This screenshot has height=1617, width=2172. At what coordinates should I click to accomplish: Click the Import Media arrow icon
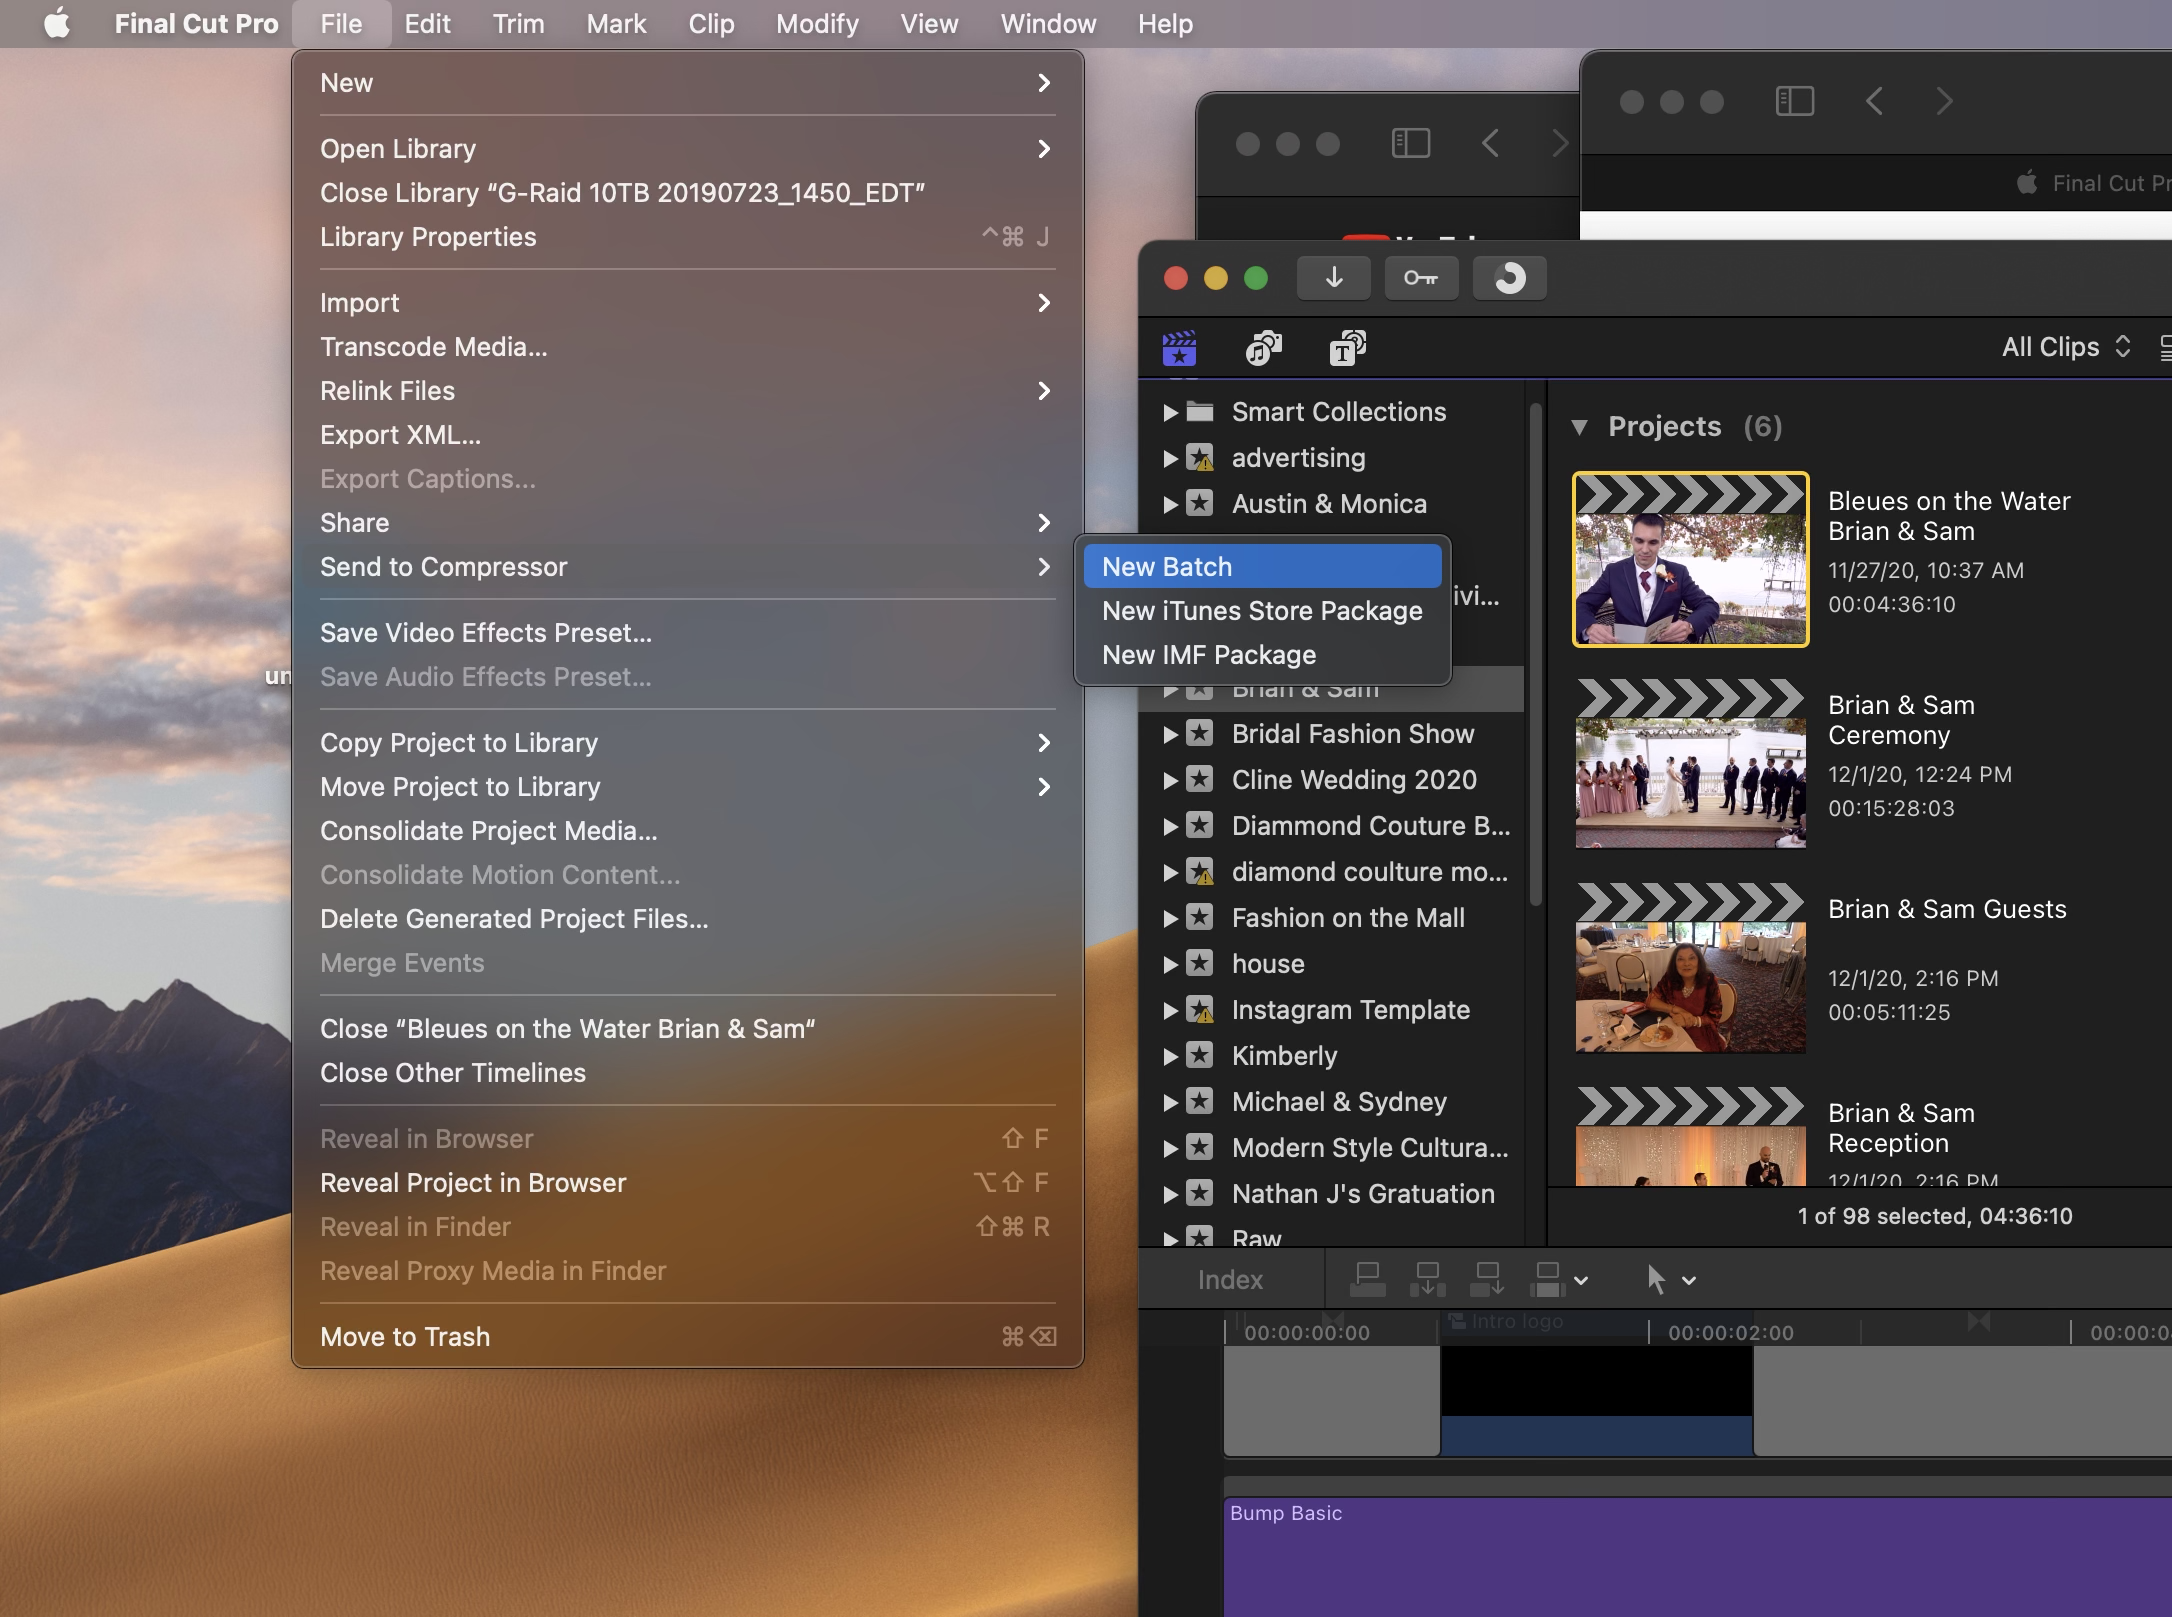(x=1333, y=278)
